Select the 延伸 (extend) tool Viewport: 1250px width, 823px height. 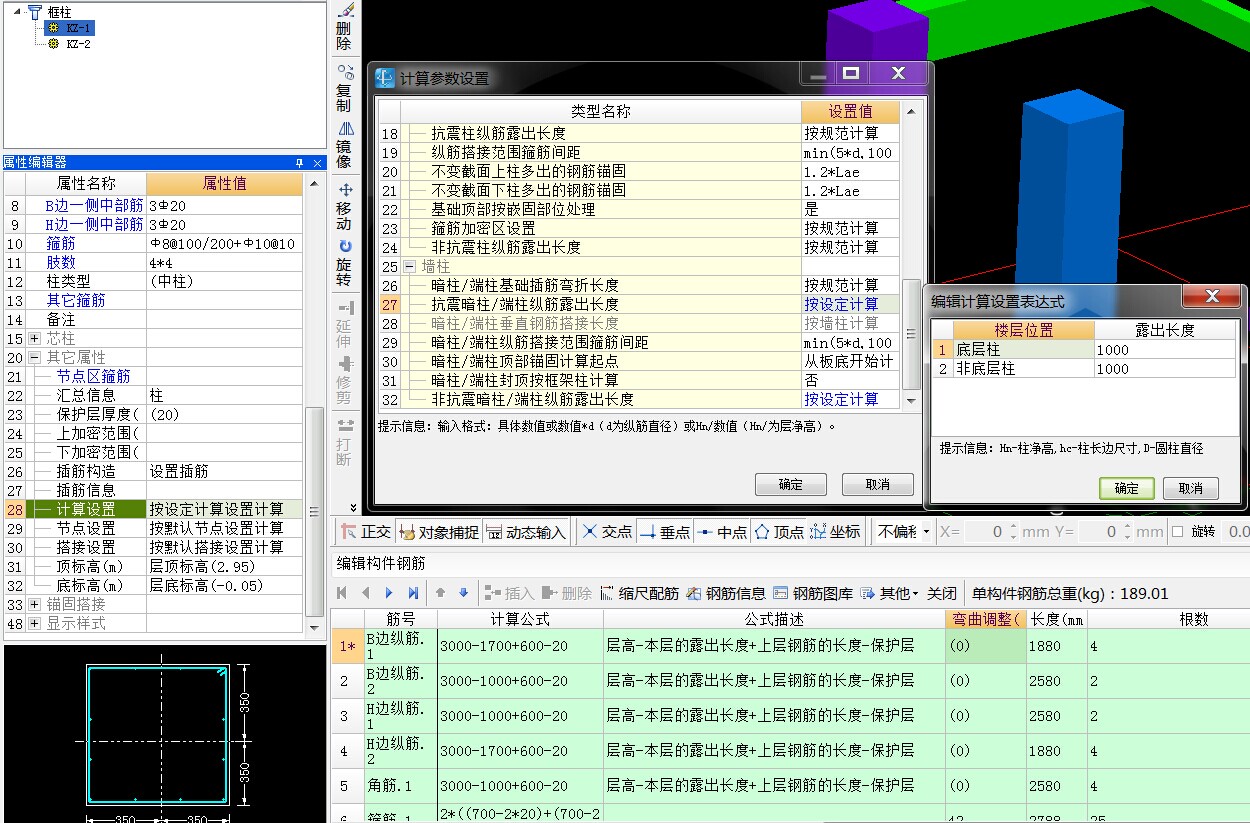[345, 323]
